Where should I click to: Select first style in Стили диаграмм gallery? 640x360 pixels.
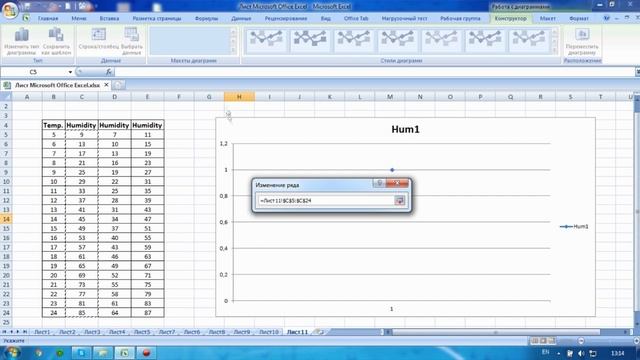click(x=266, y=40)
